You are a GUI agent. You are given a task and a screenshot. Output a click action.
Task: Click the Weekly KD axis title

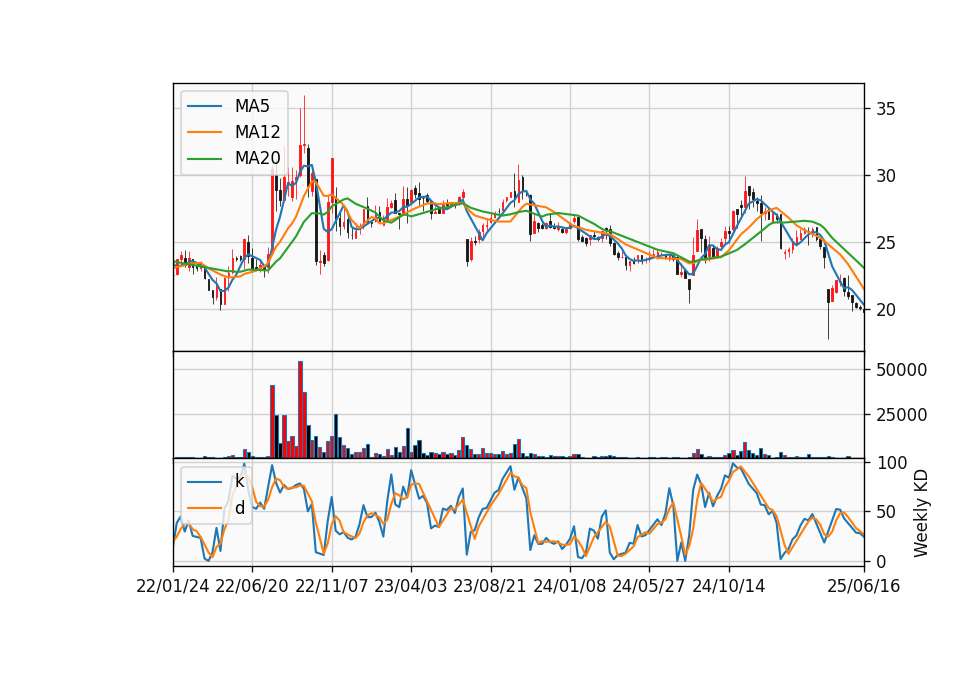tap(921, 513)
